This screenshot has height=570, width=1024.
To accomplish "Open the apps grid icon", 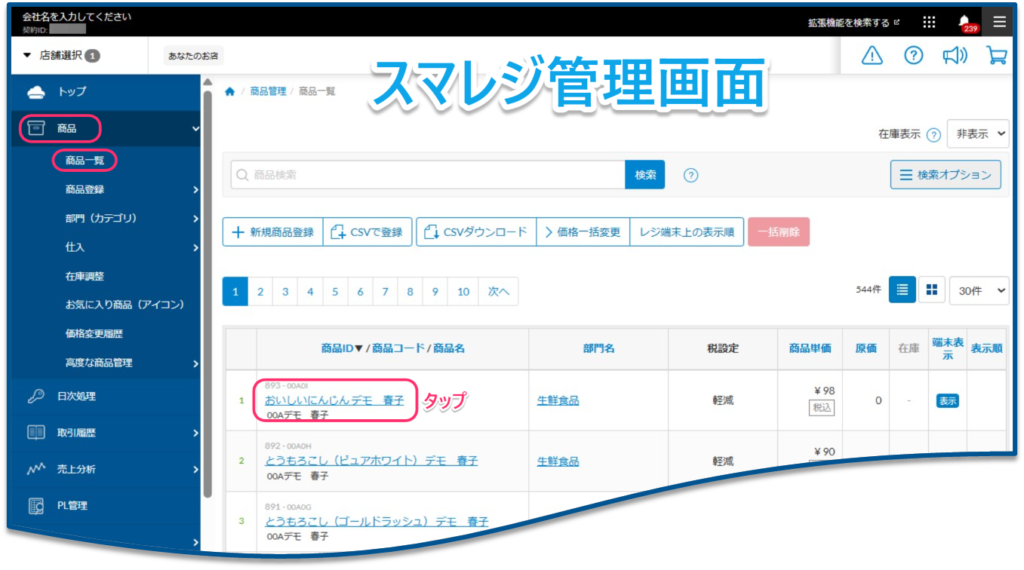I will pos(929,22).
